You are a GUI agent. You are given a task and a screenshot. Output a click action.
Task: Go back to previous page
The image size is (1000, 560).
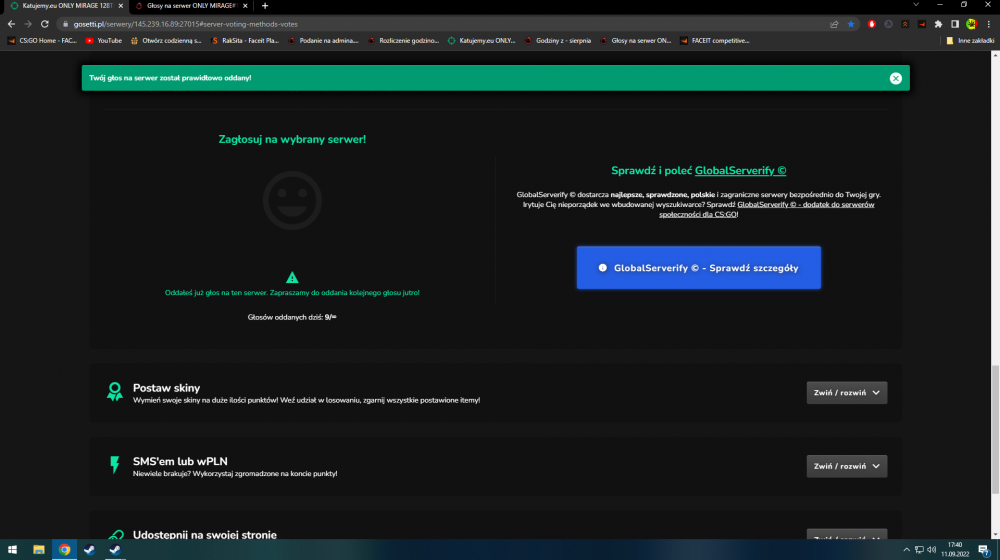click(x=11, y=24)
